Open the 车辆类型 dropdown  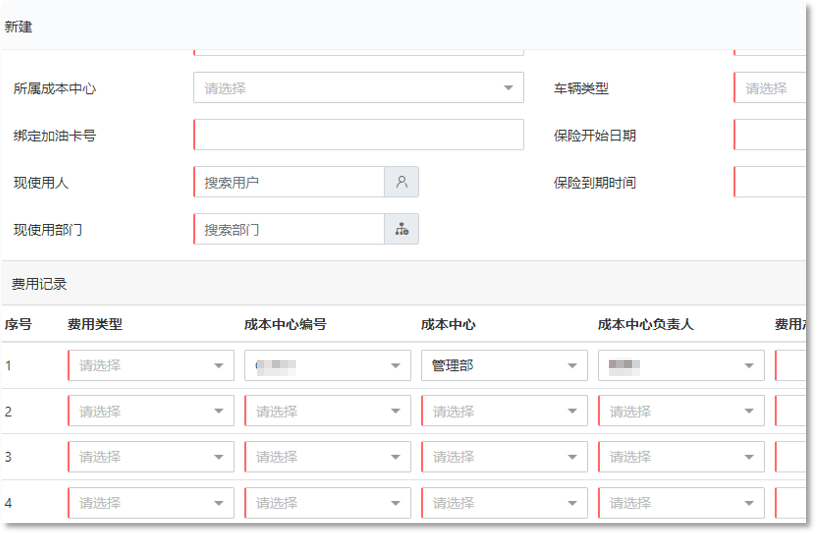[770, 88]
